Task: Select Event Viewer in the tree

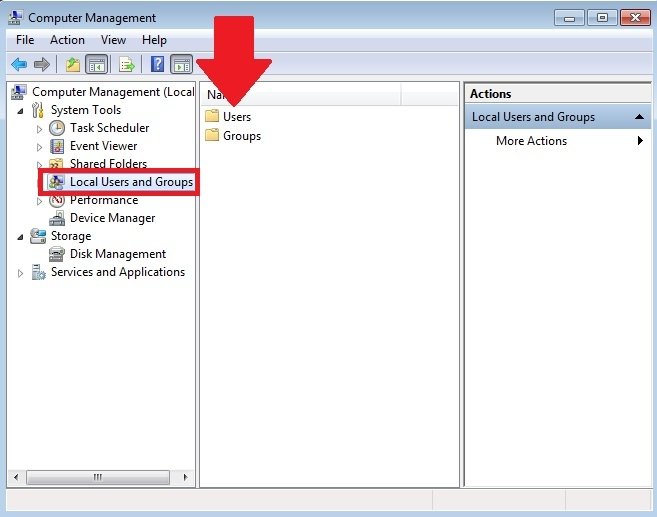Action: pos(103,146)
